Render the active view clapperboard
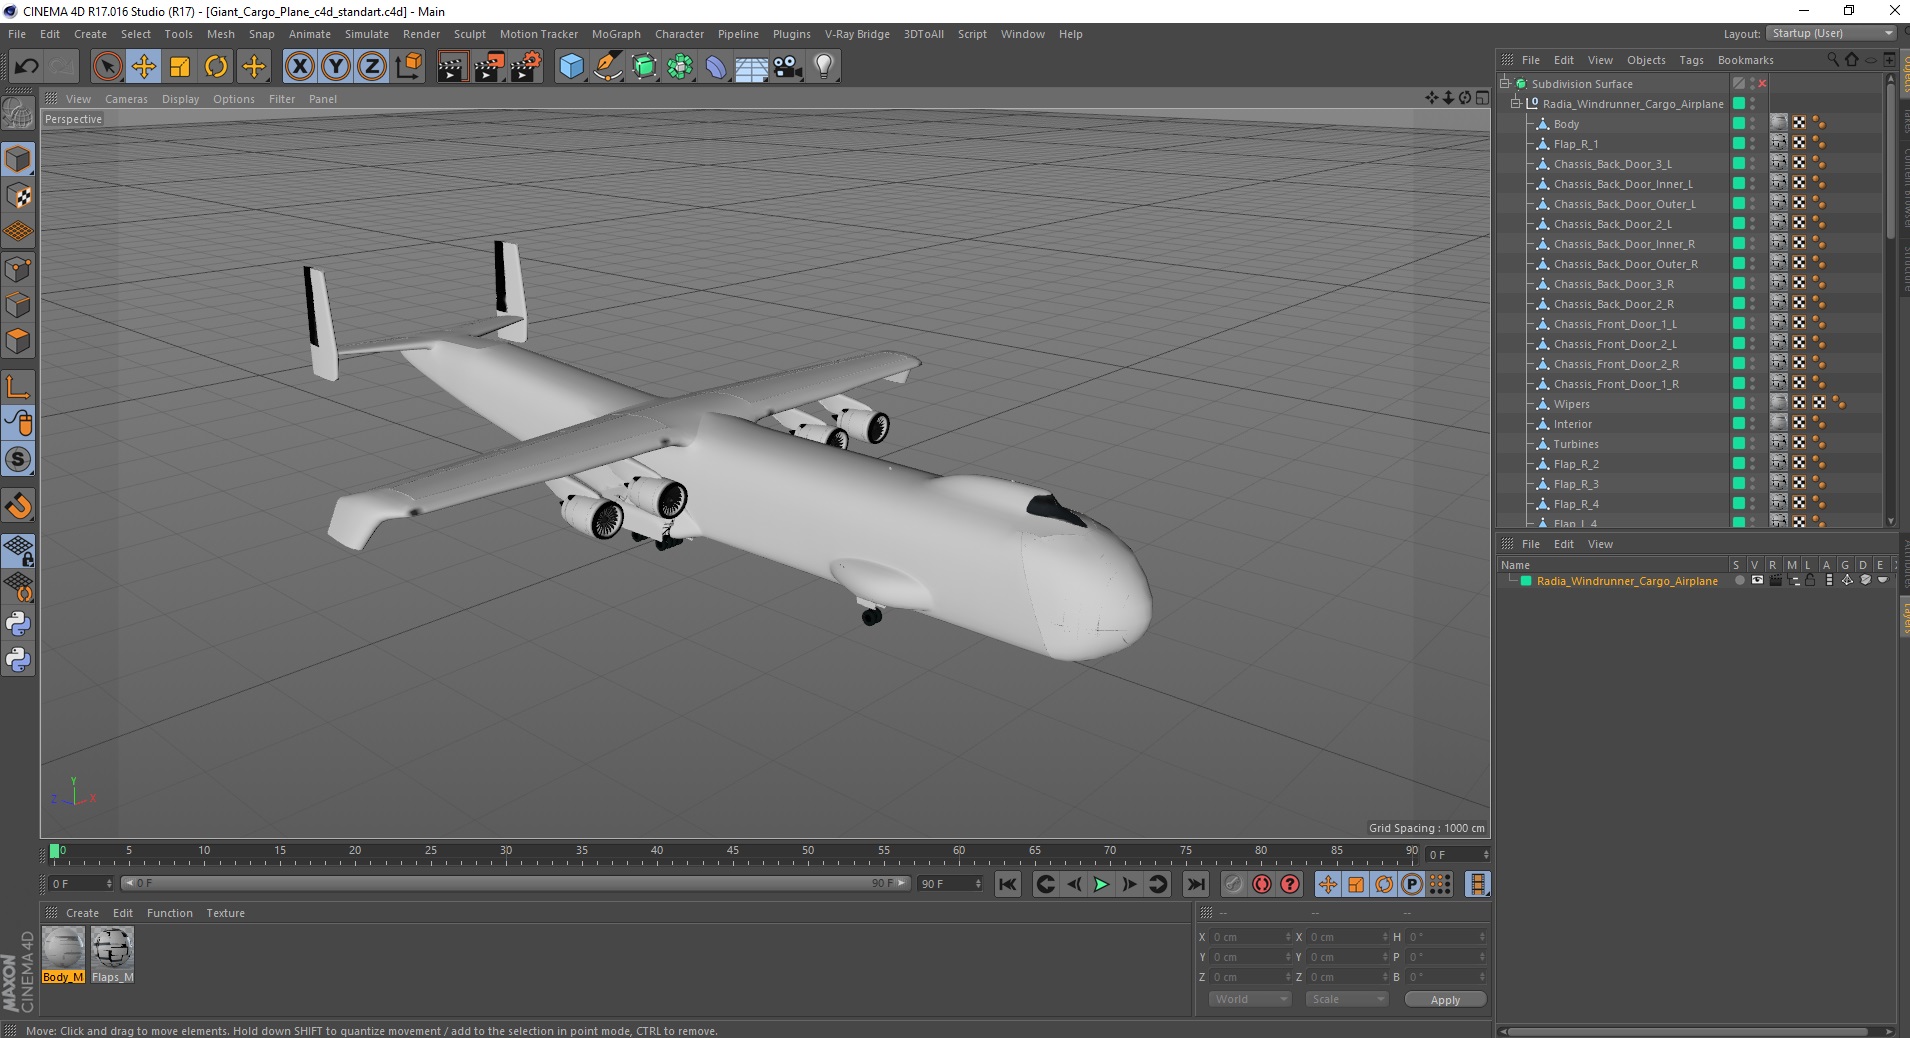This screenshot has width=1910, height=1038. [x=452, y=67]
